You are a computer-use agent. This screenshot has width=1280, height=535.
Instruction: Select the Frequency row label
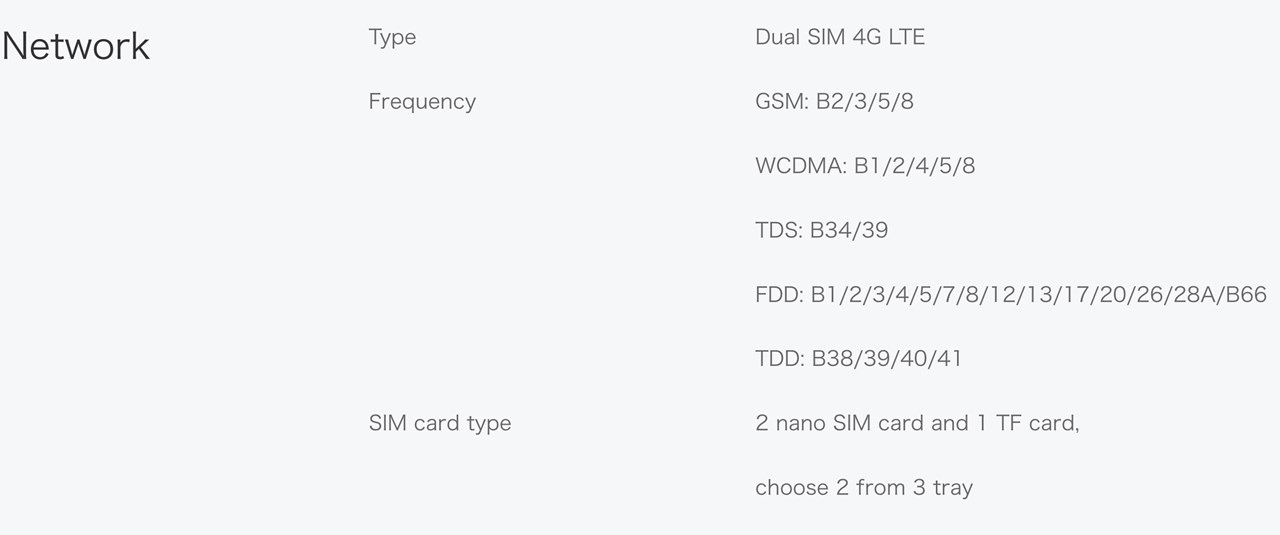(x=422, y=101)
